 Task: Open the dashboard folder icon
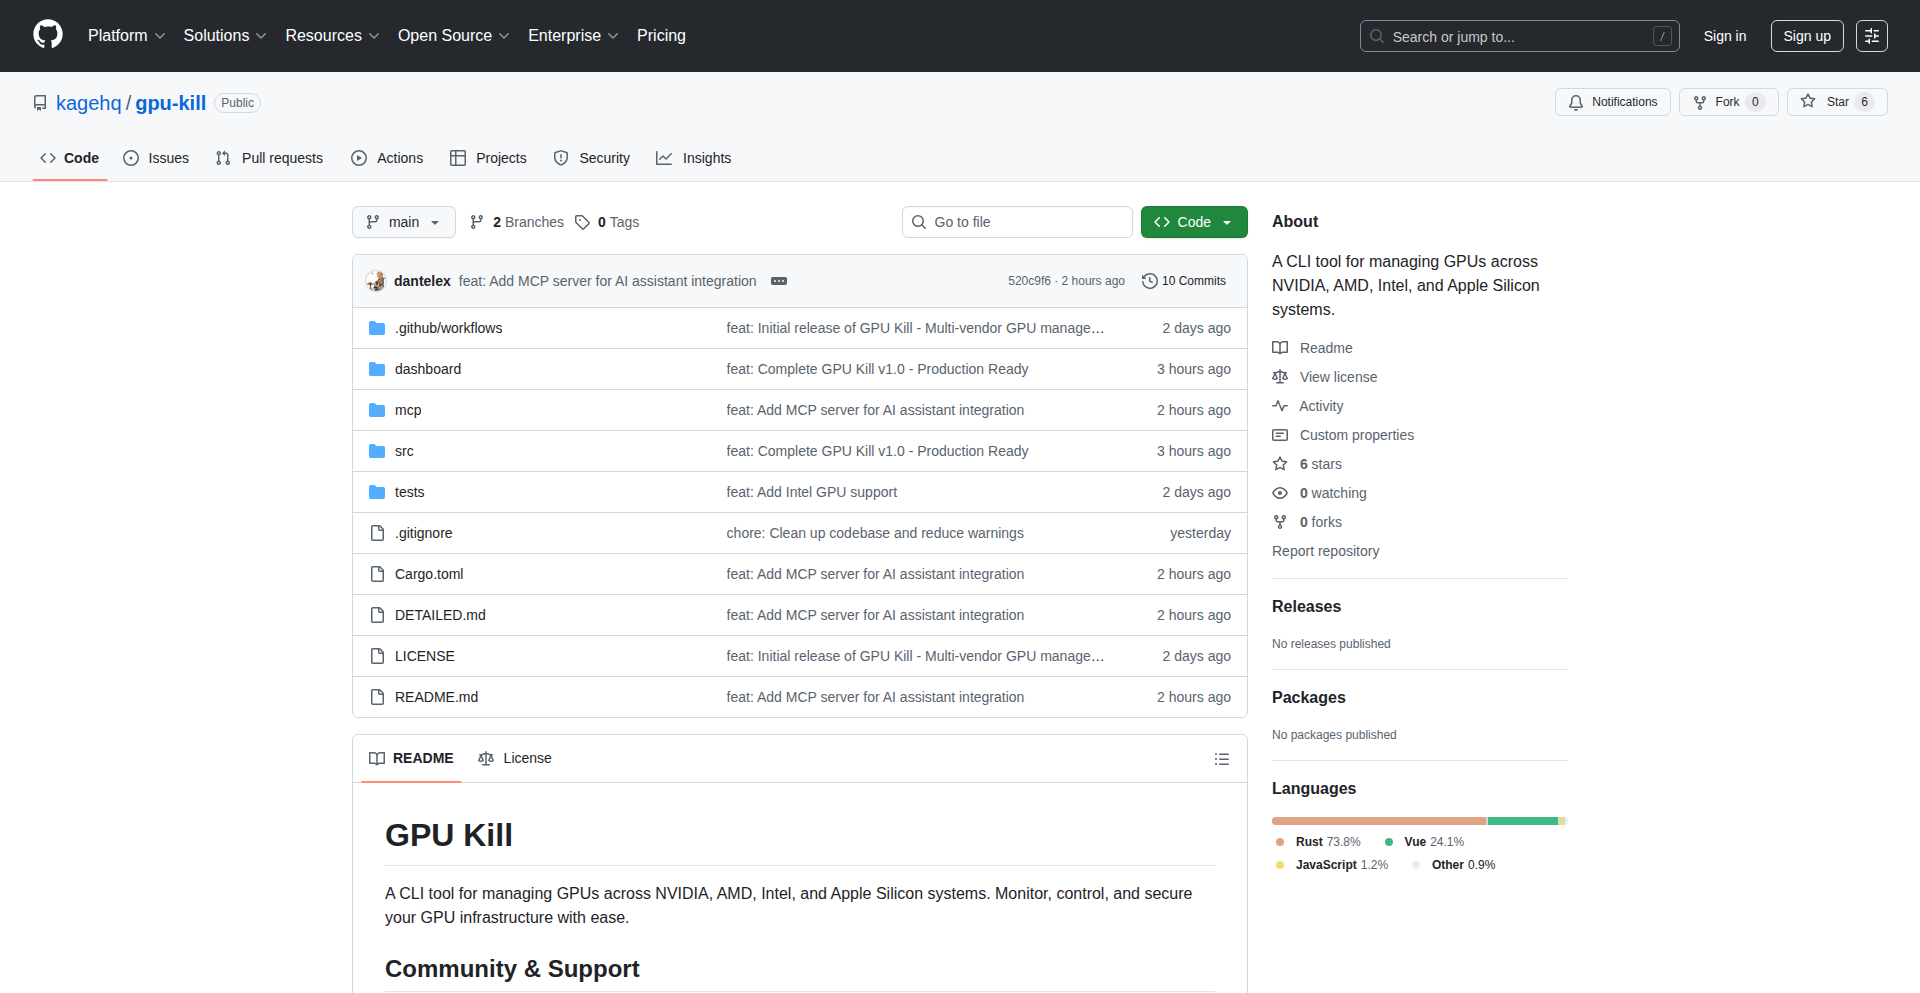pyautogui.click(x=377, y=369)
